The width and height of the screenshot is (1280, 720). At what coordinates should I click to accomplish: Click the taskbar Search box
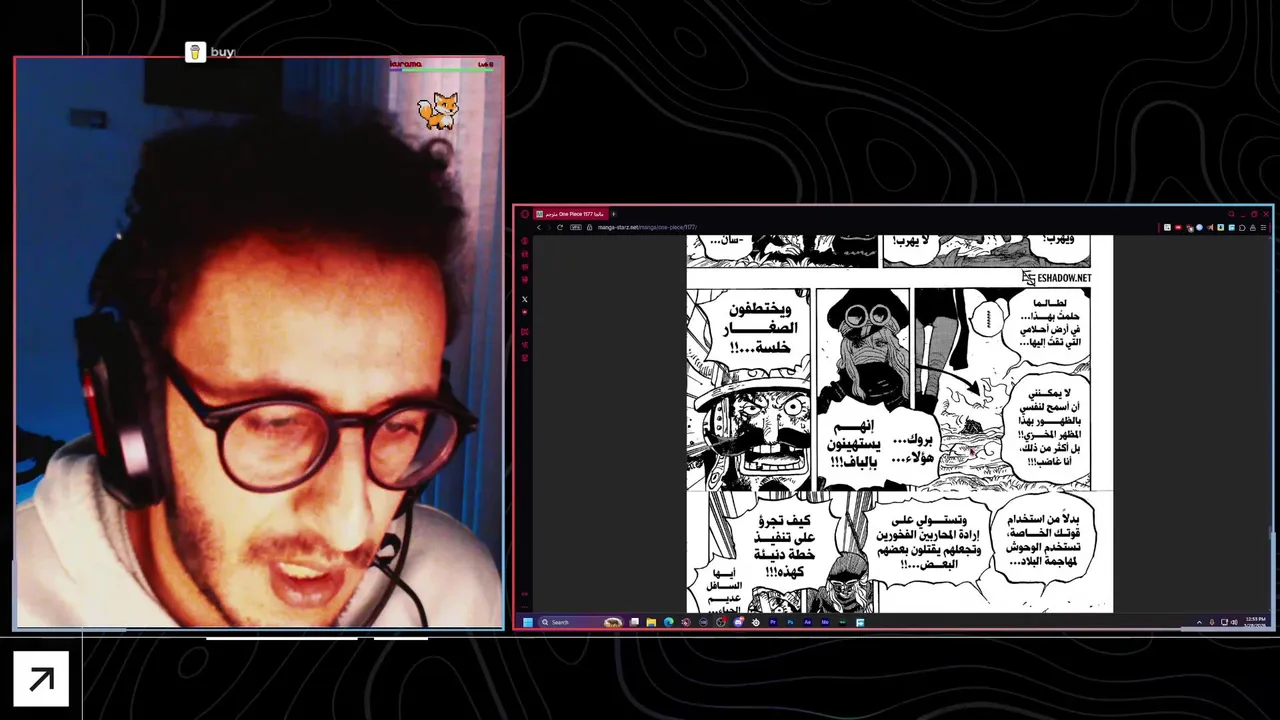coord(580,622)
